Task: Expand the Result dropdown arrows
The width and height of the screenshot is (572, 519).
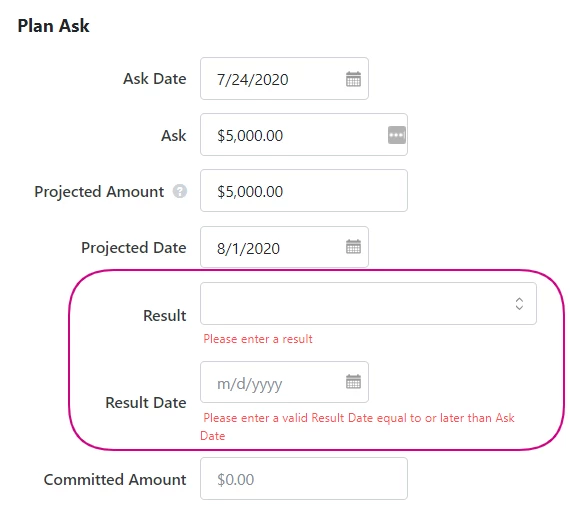Action: (519, 303)
